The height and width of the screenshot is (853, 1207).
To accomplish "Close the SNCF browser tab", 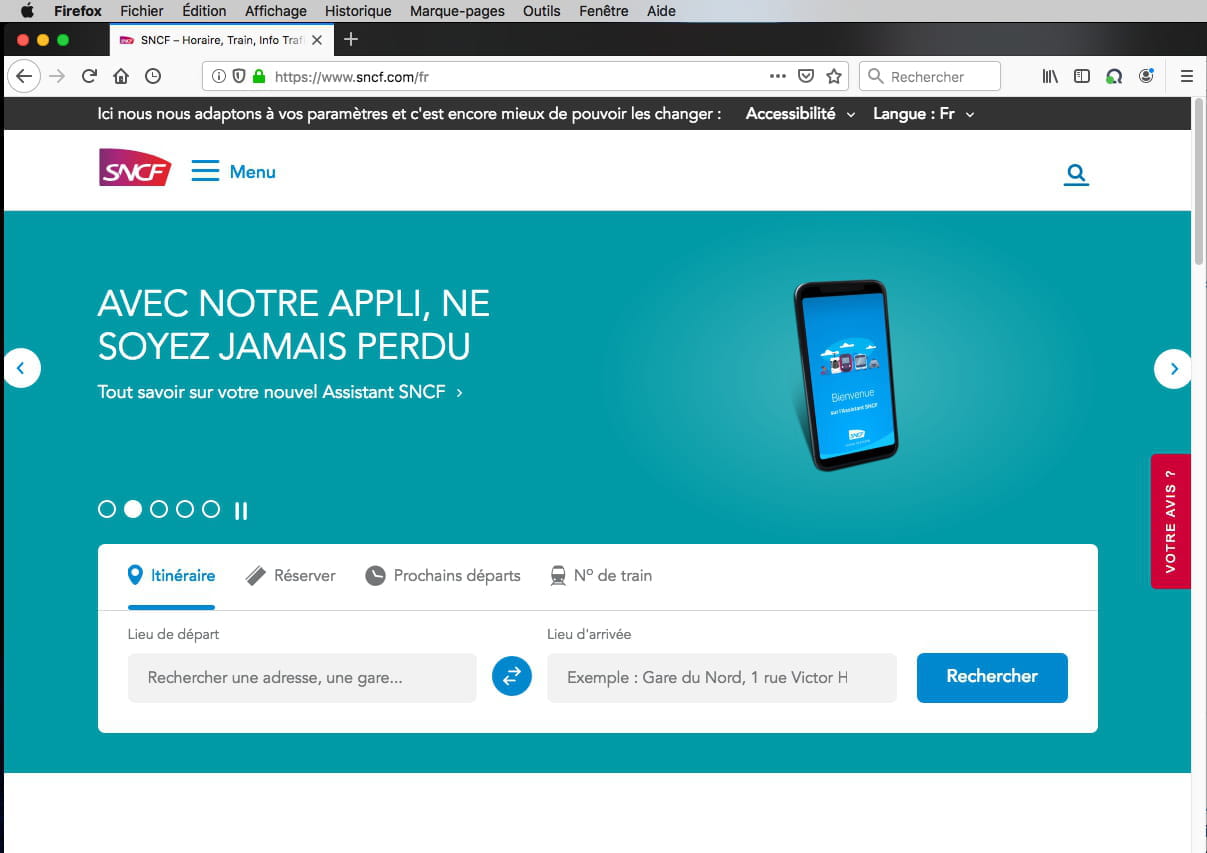I will click(x=317, y=40).
